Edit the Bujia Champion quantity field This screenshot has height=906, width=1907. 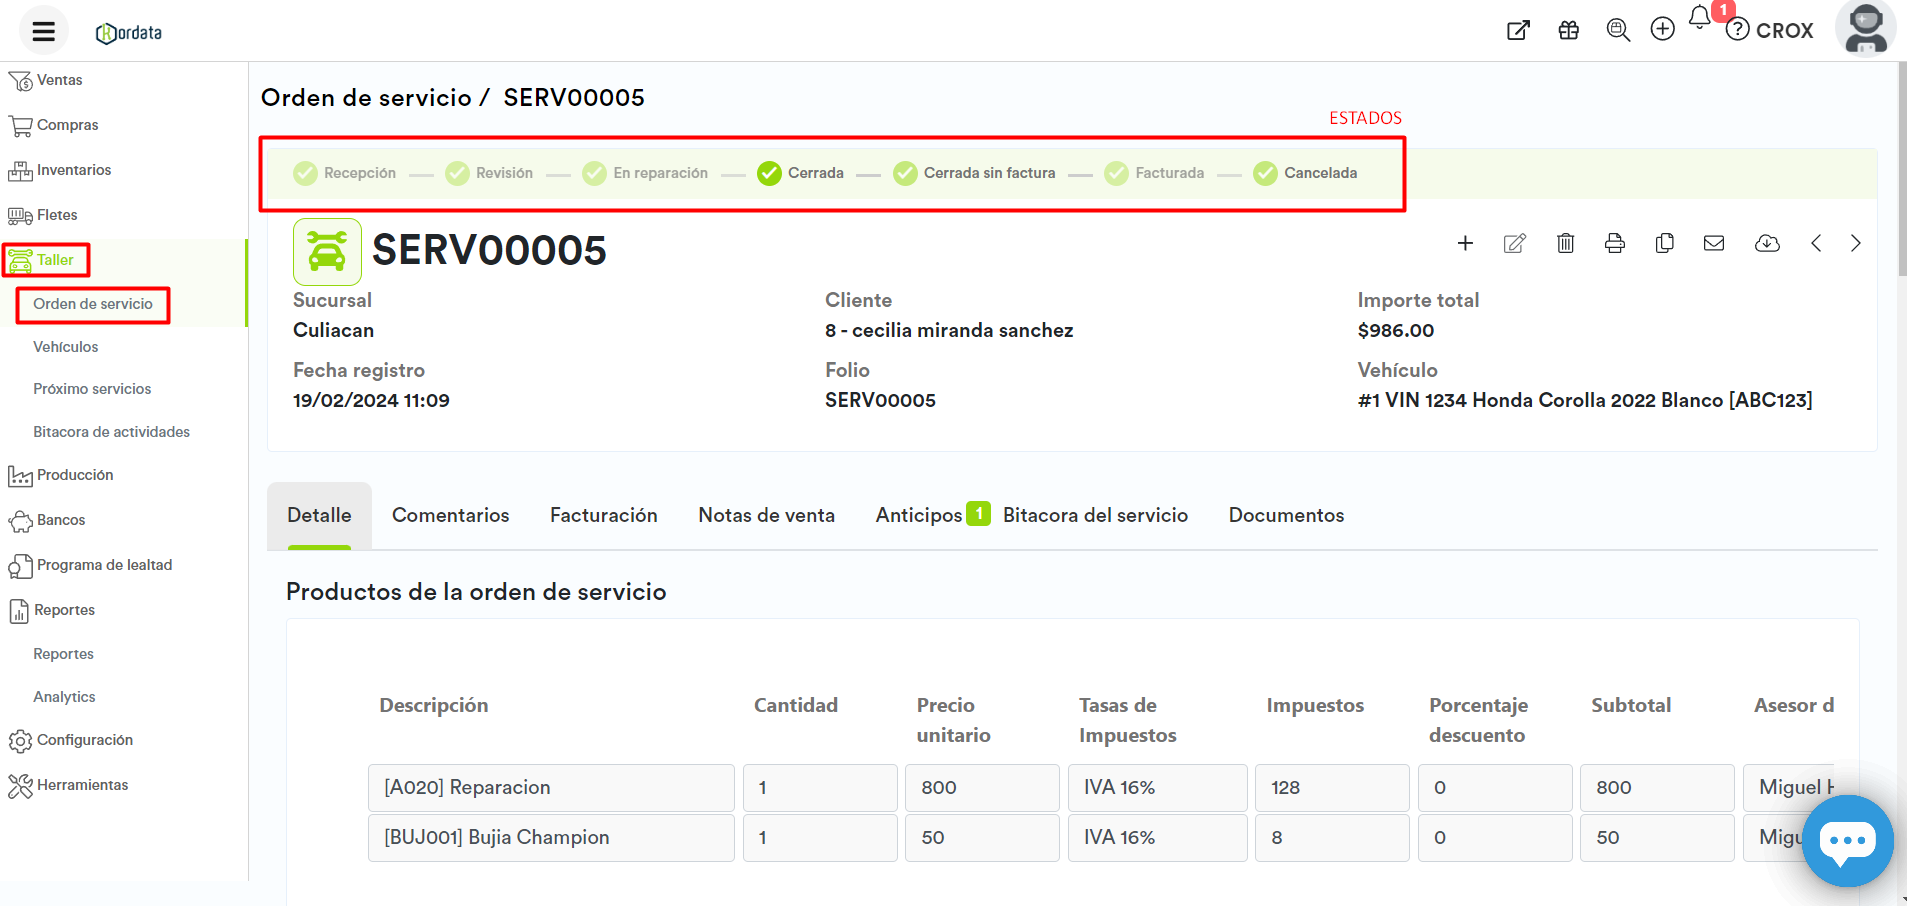pos(819,837)
